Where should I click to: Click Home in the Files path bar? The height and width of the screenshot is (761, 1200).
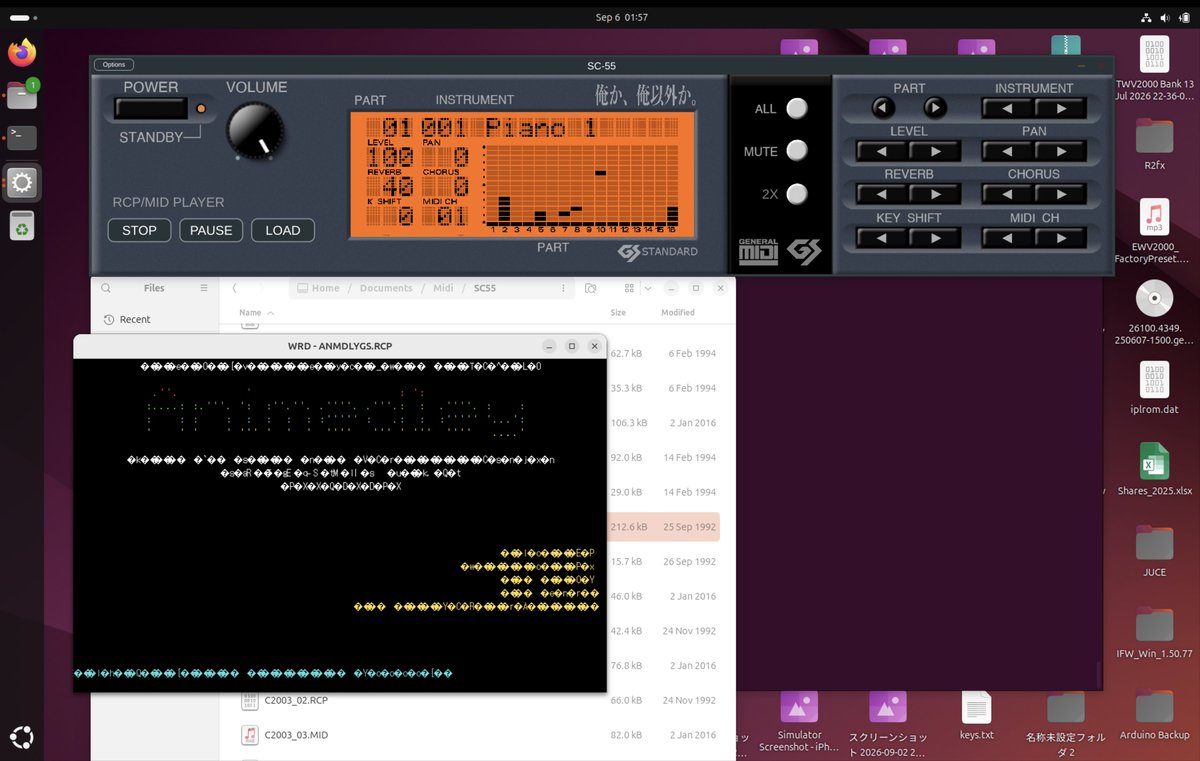(x=318, y=288)
